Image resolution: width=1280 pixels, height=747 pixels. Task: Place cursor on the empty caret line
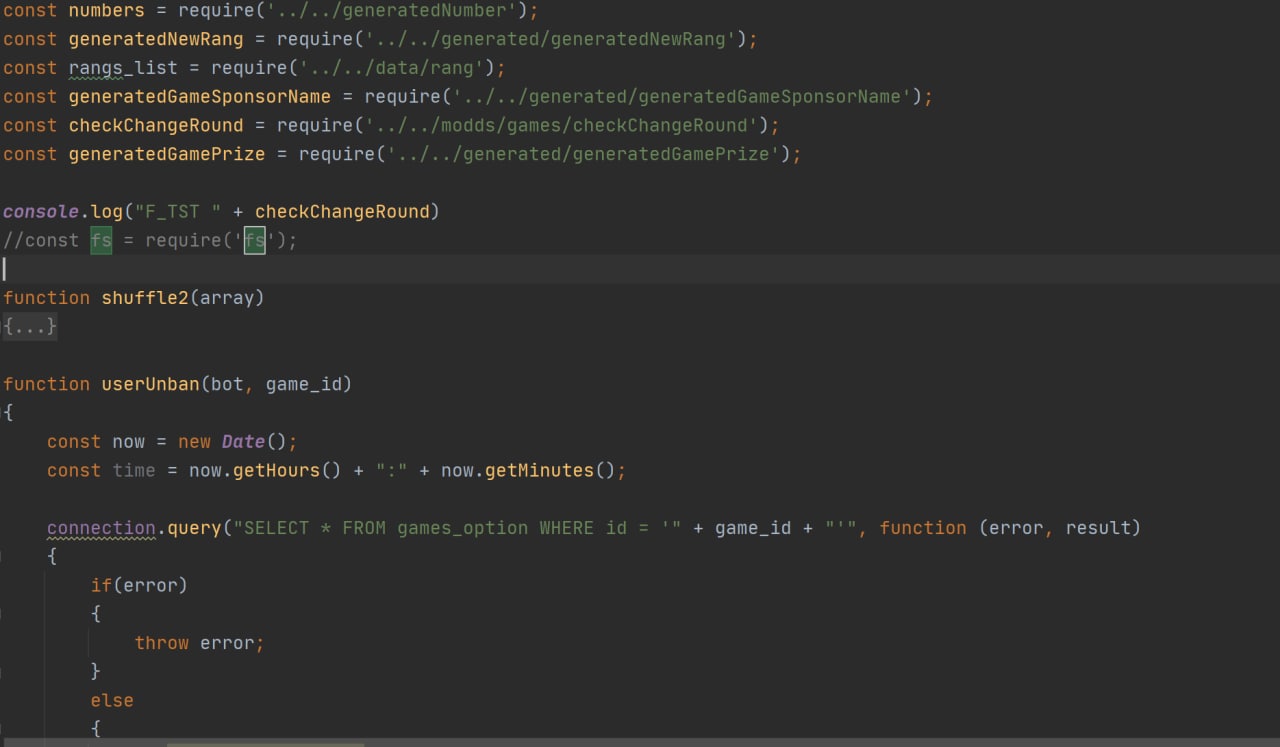tap(640, 269)
